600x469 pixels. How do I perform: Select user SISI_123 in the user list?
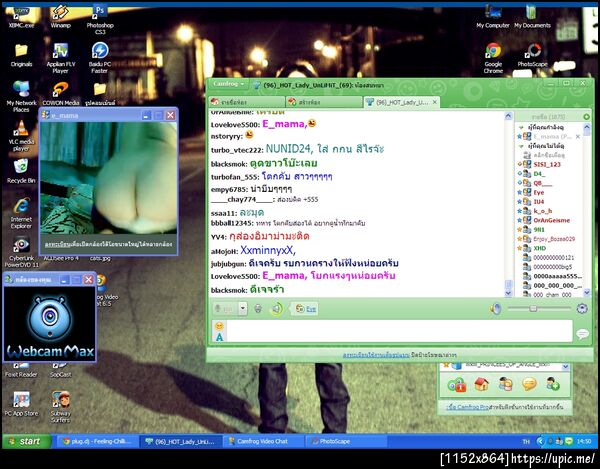pyautogui.click(x=547, y=164)
